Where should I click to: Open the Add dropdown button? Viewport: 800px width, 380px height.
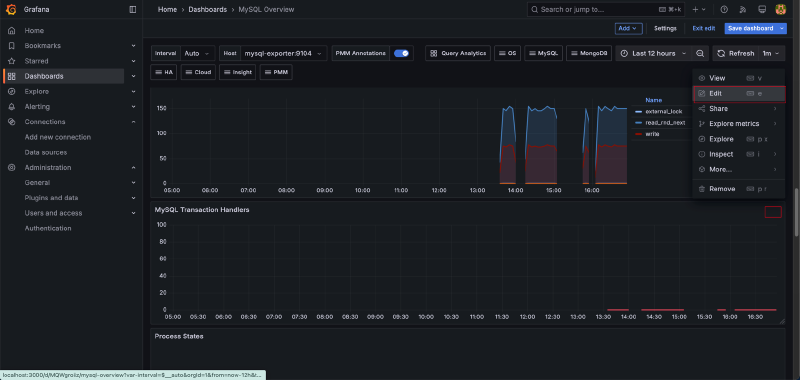pyautogui.click(x=628, y=29)
